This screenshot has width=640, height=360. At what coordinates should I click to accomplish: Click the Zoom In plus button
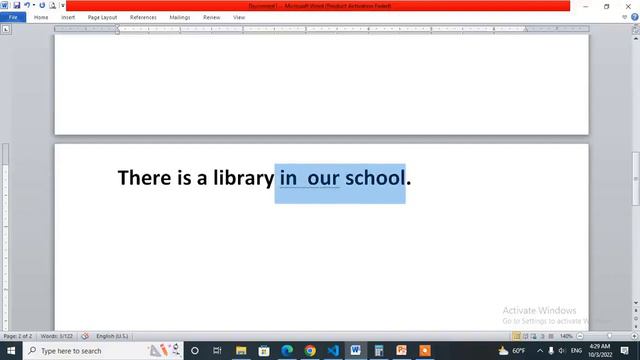point(635,336)
